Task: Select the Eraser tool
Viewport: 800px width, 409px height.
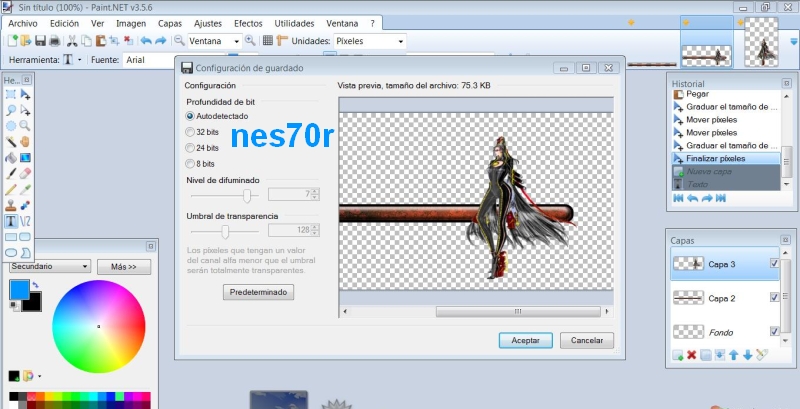Action: coord(25,174)
